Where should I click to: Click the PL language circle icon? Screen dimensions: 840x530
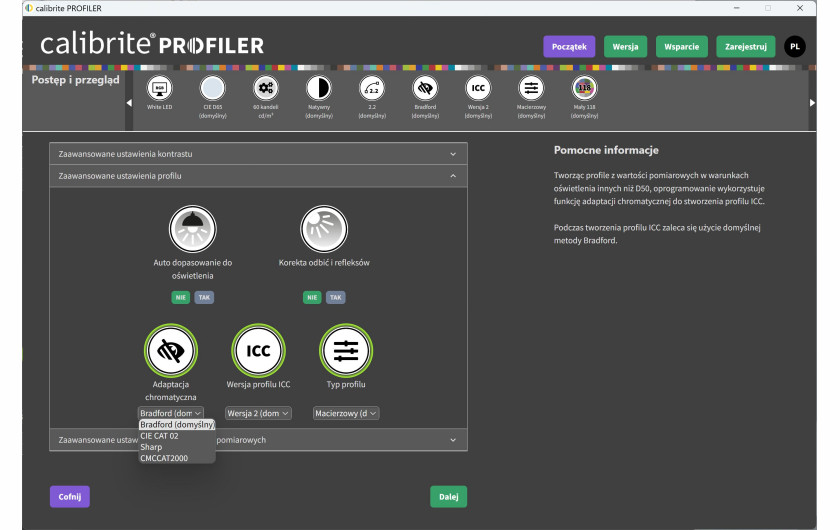pyautogui.click(x=794, y=47)
